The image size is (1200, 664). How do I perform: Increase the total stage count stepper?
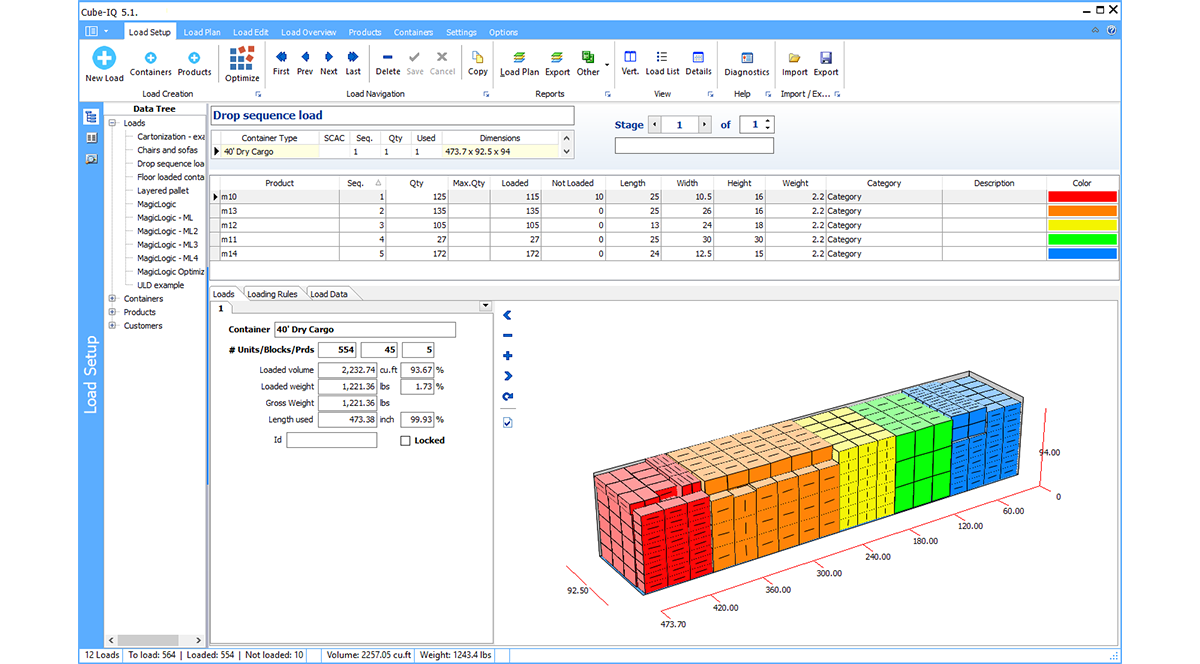click(x=767, y=121)
